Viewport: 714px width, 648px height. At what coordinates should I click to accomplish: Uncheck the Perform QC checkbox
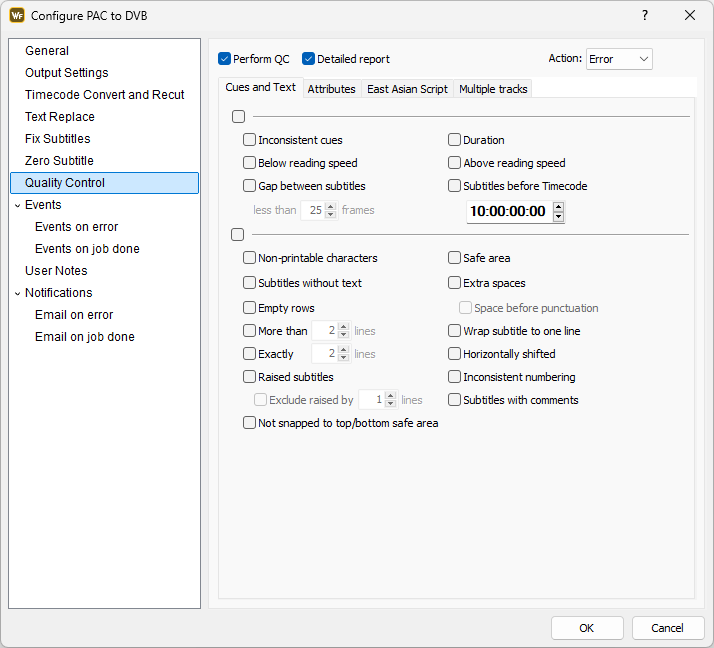[224, 59]
